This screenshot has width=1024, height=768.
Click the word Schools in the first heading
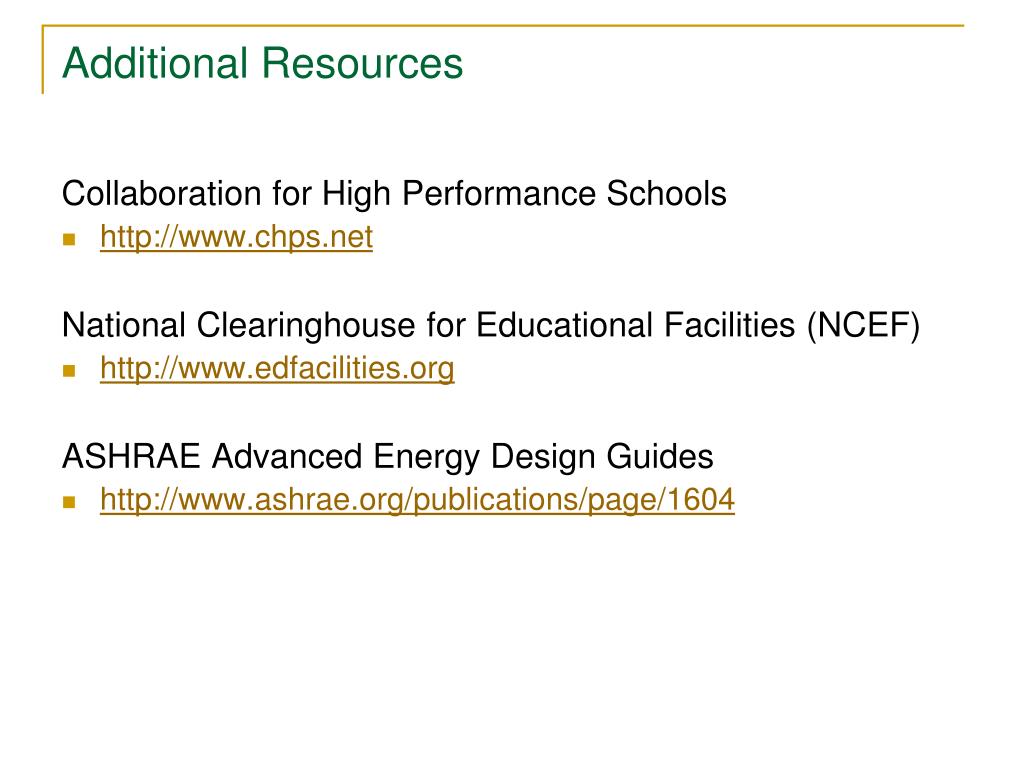coord(666,194)
